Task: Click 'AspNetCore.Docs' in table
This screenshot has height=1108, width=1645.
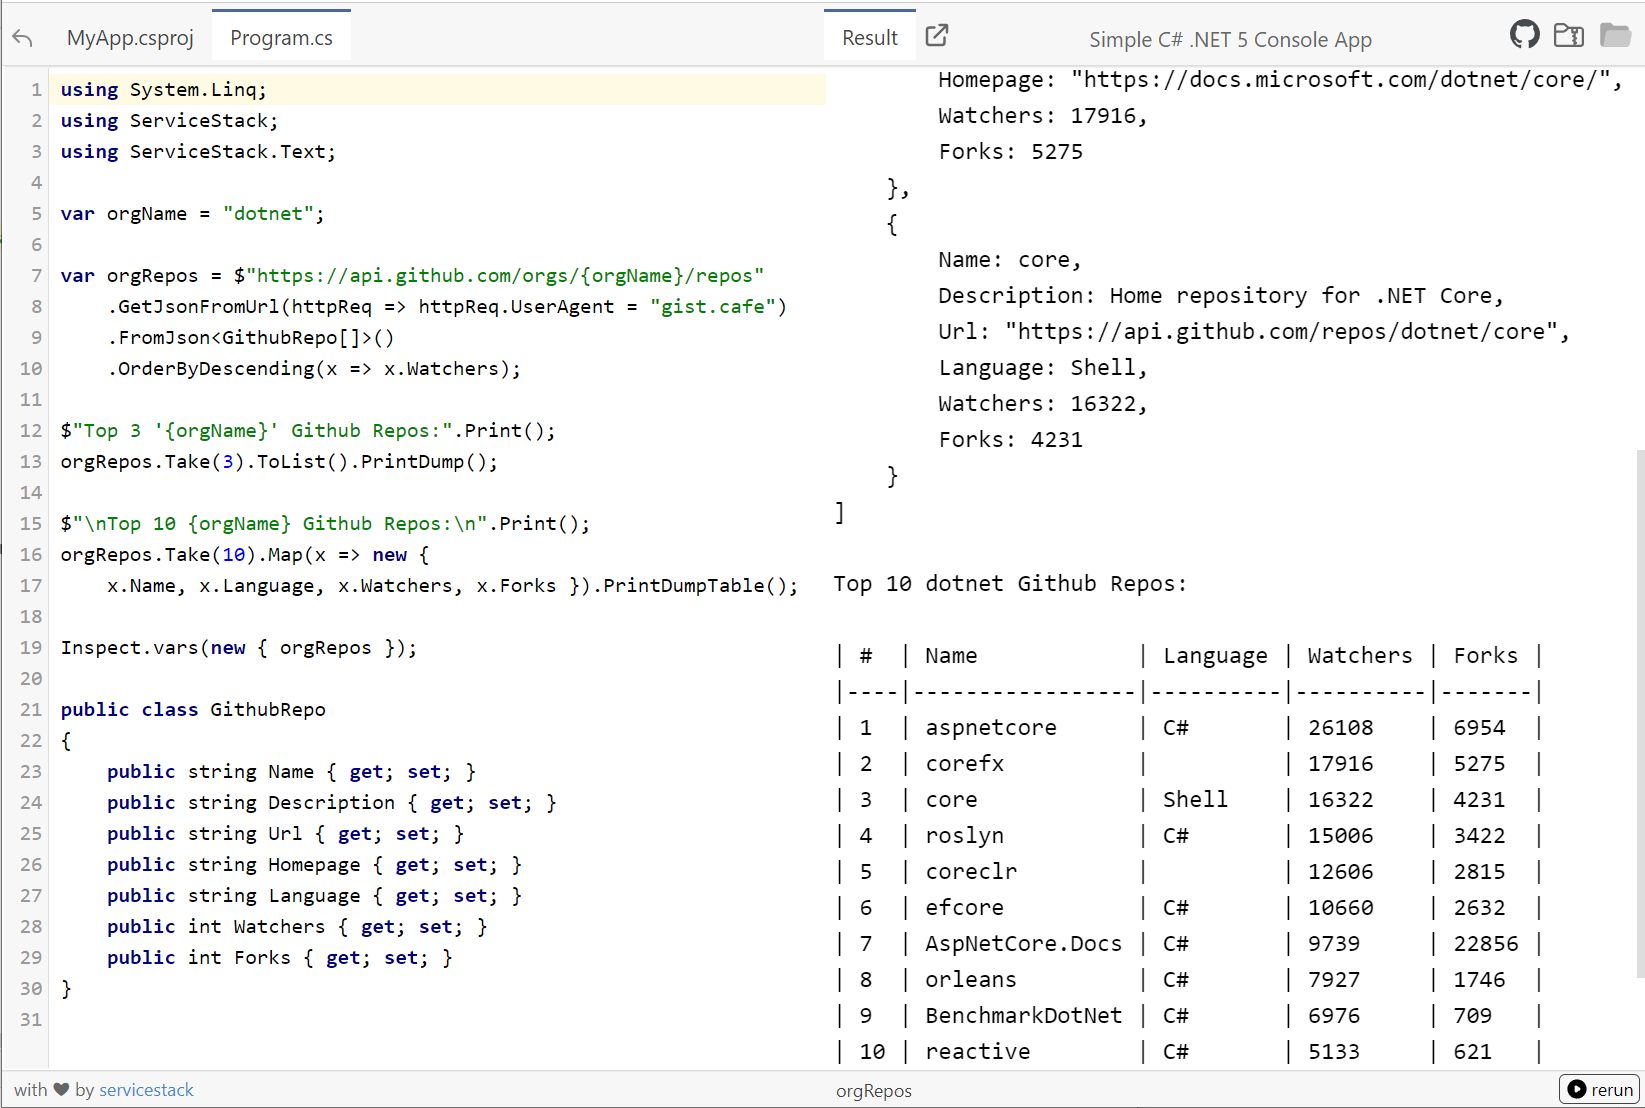Action: click(x=1024, y=943)
